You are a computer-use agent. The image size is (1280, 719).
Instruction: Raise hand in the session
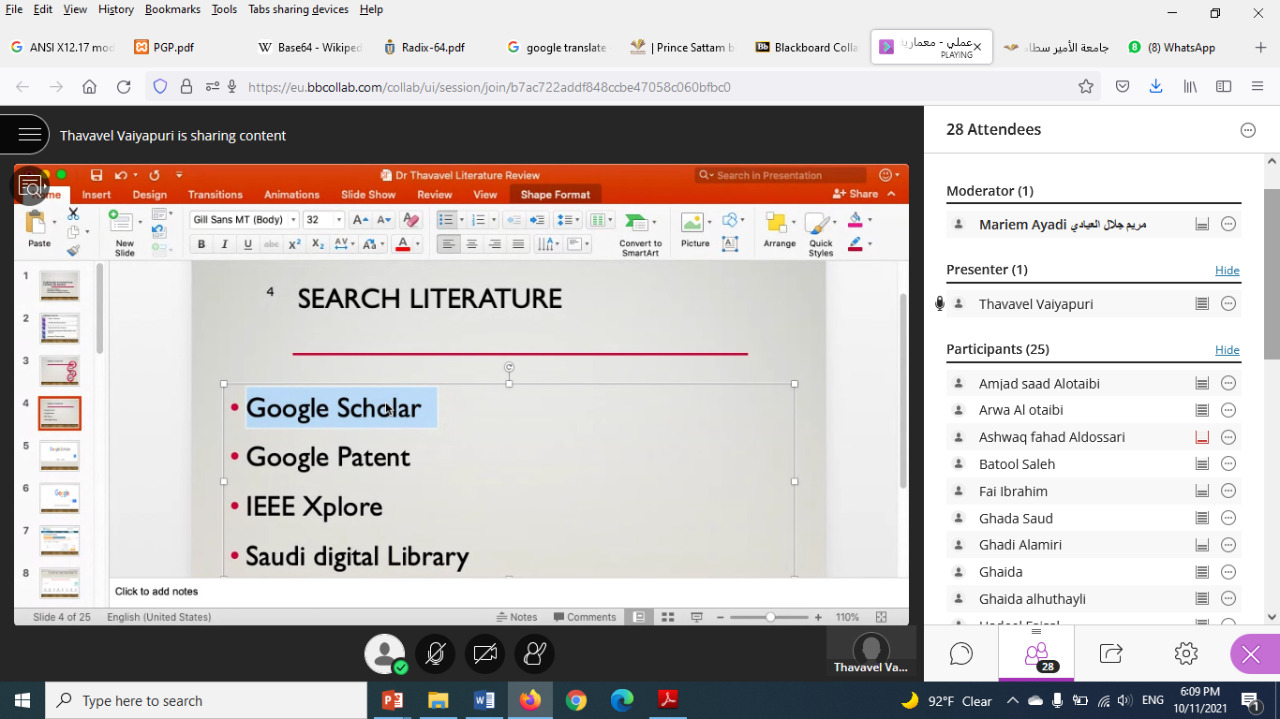click(535, 654)
